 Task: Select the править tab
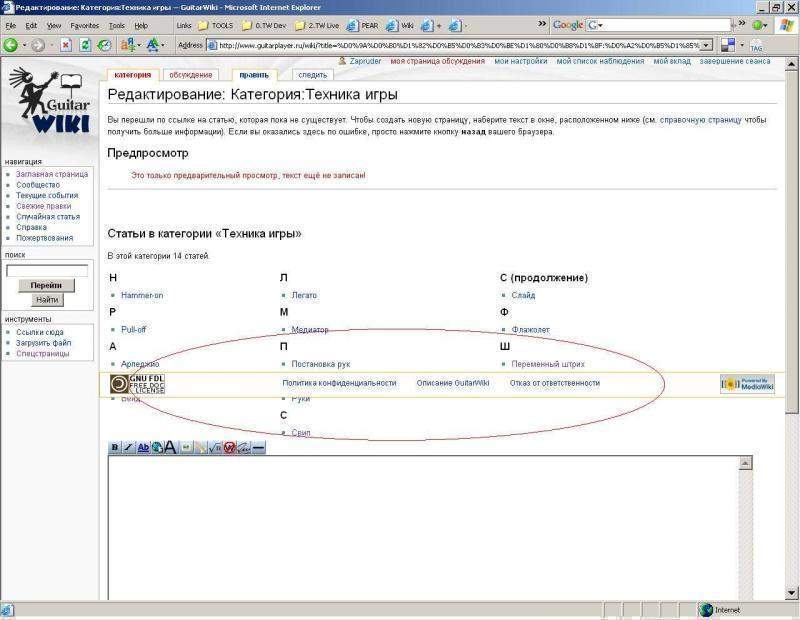pos(254,75)
